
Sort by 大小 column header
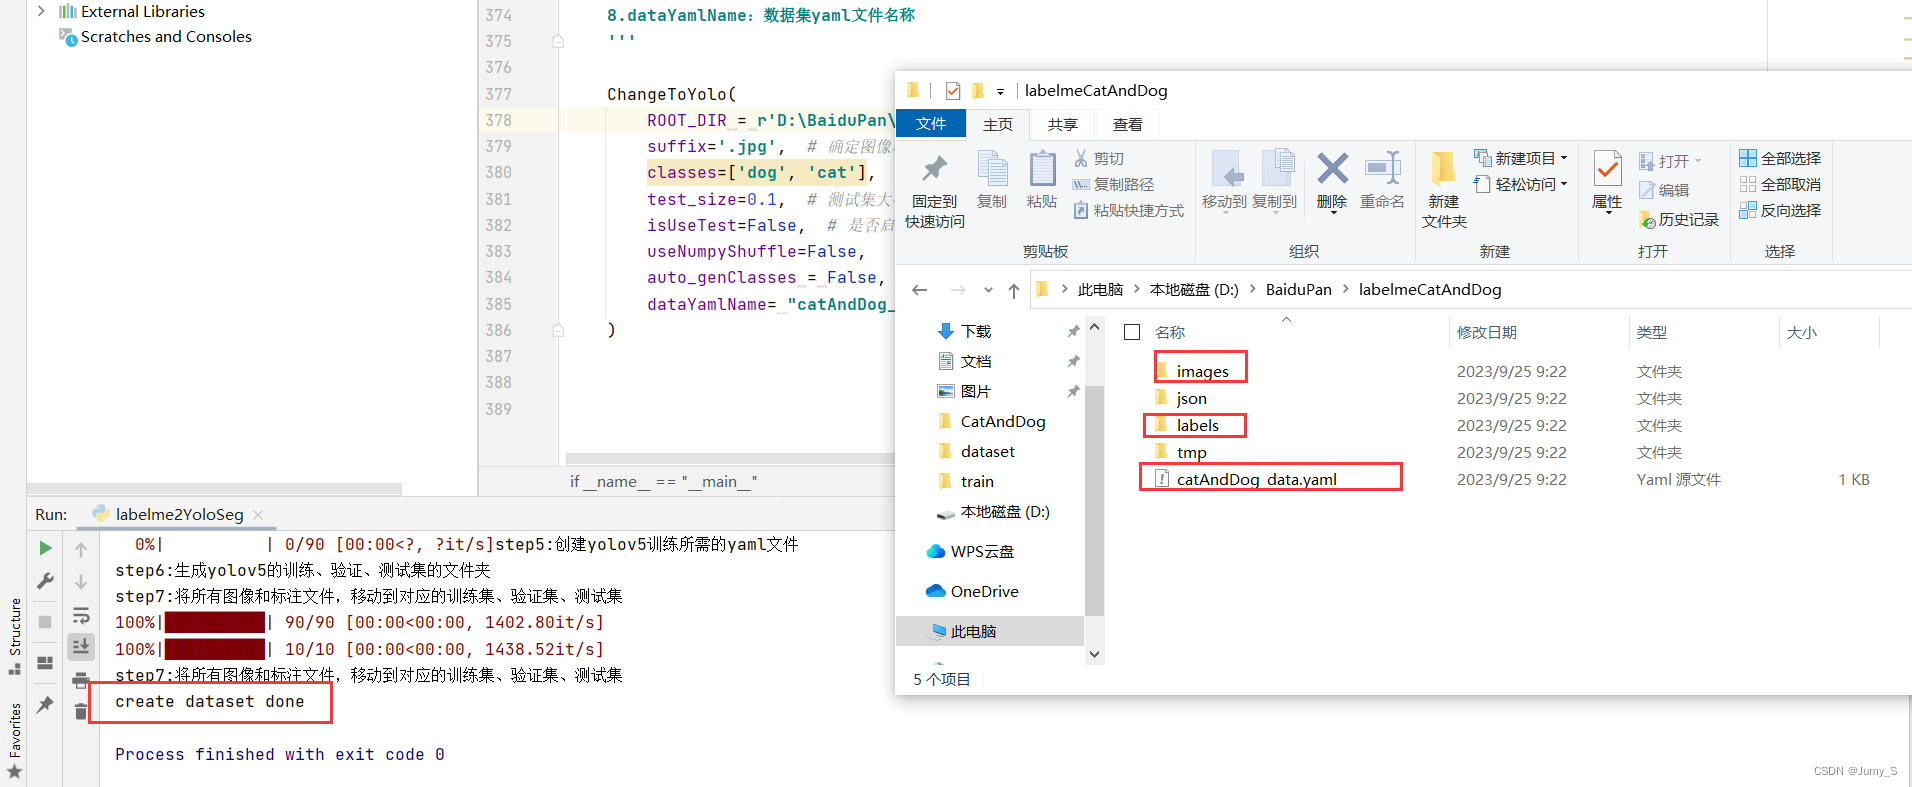coord(1802,332)
